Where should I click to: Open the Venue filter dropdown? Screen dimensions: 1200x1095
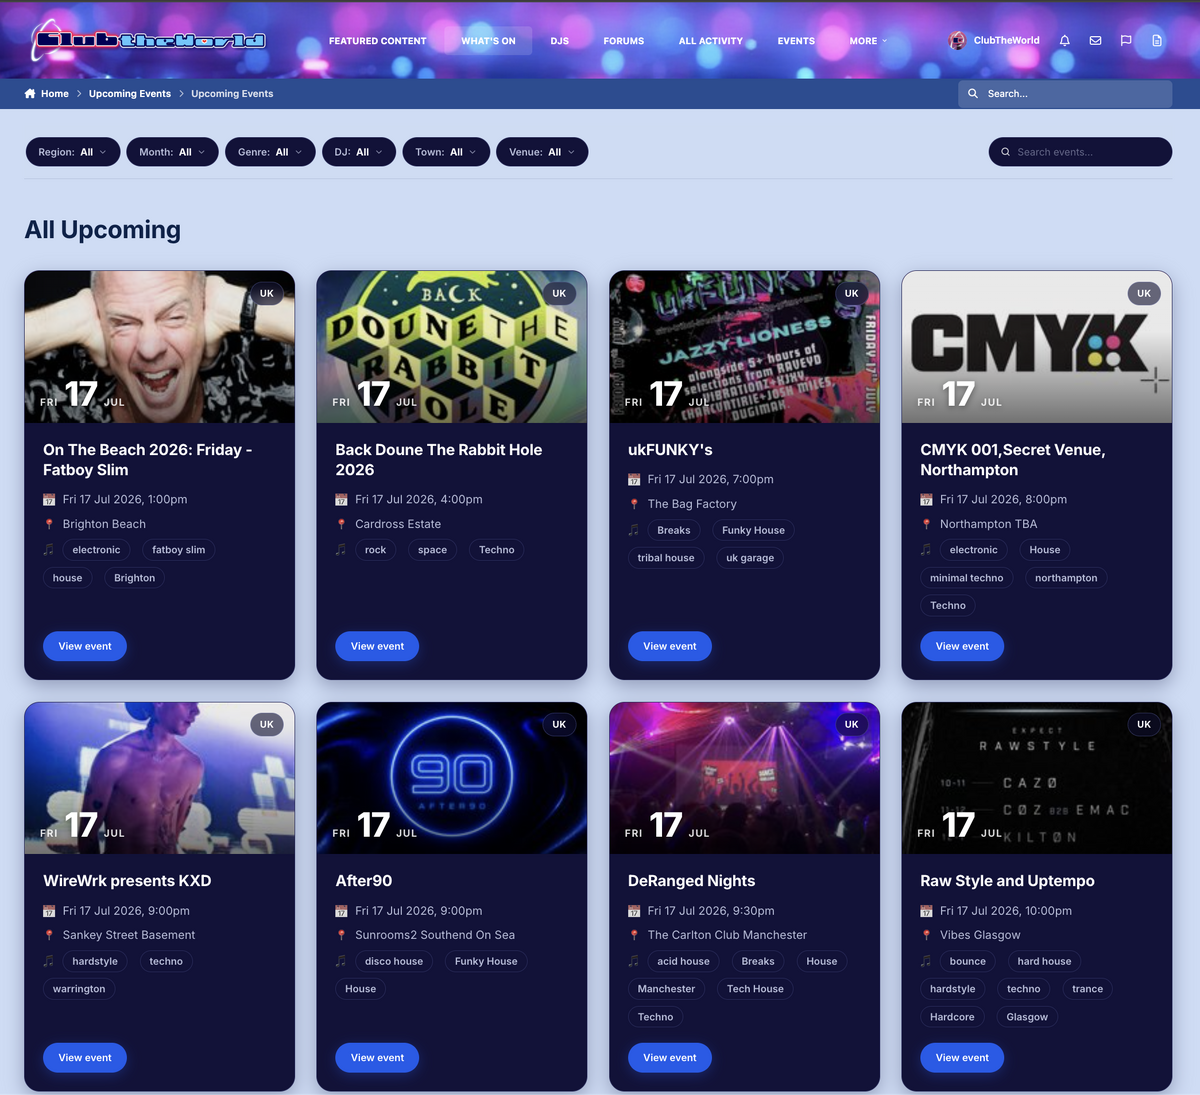(x=542, y=152)
